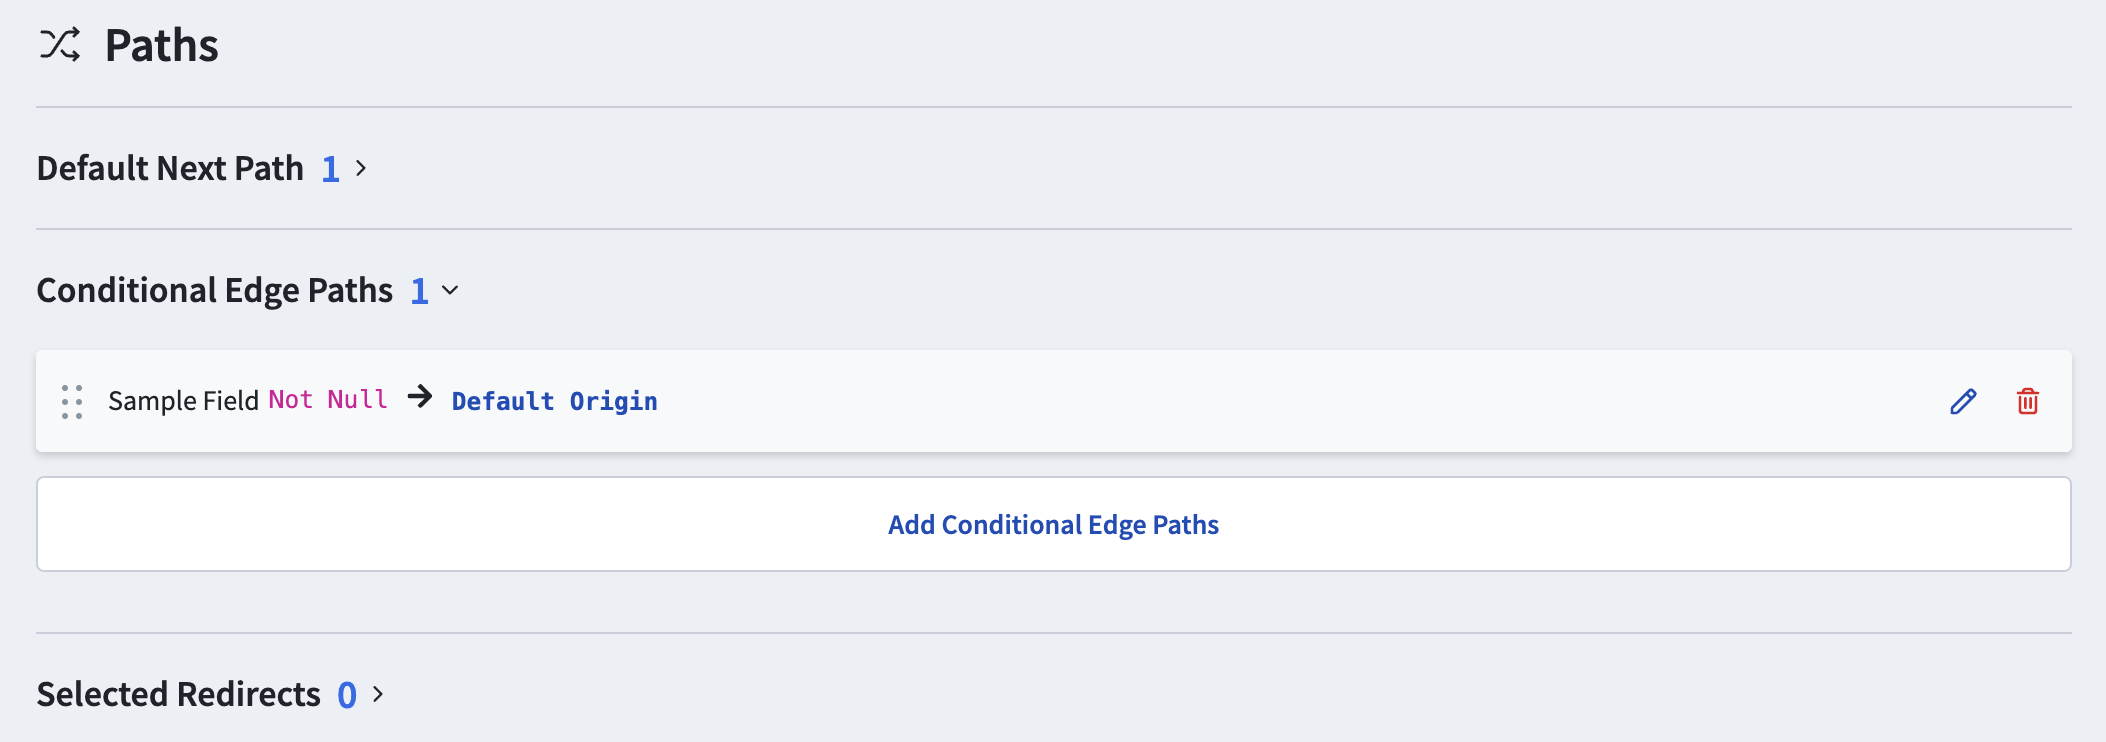Viewport: 2106px width, 742px height.
Task: Expand the Selected Redirects chevron
Action: (378, 694)
